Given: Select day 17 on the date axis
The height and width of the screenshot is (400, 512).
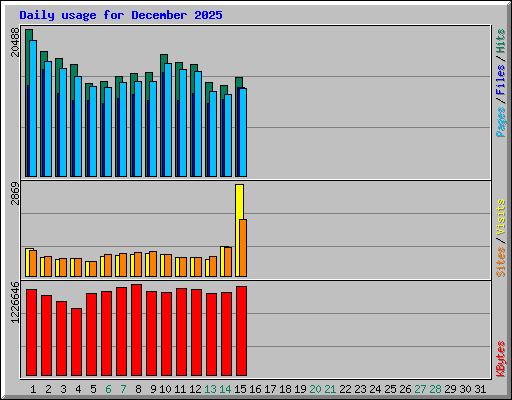Looking at the screenshot, I should (x=270, y=389).
